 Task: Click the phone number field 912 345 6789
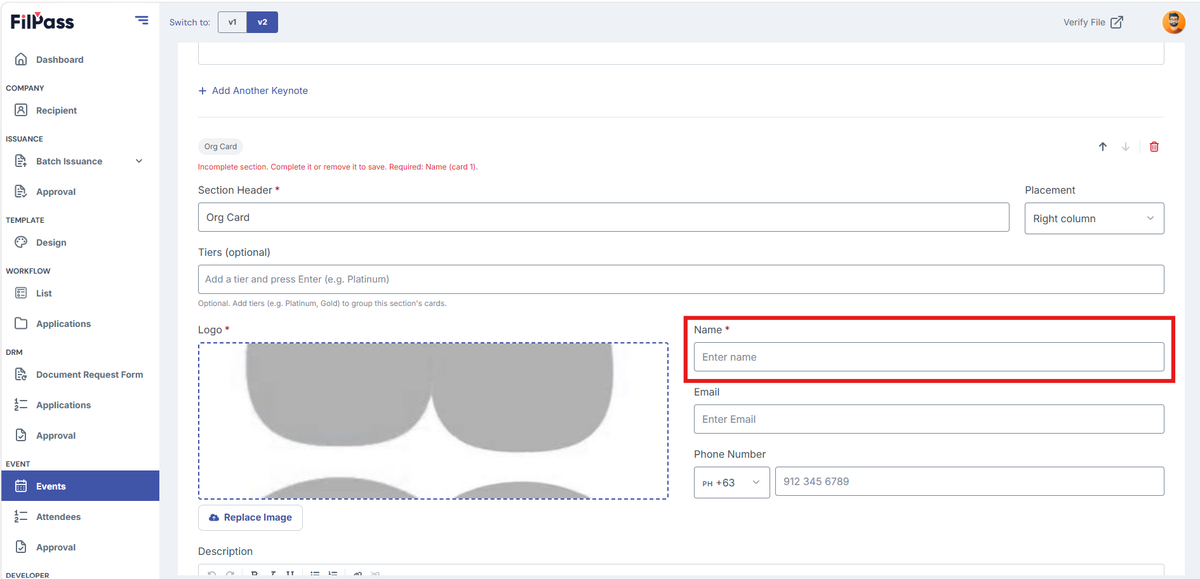coord(970,482)
